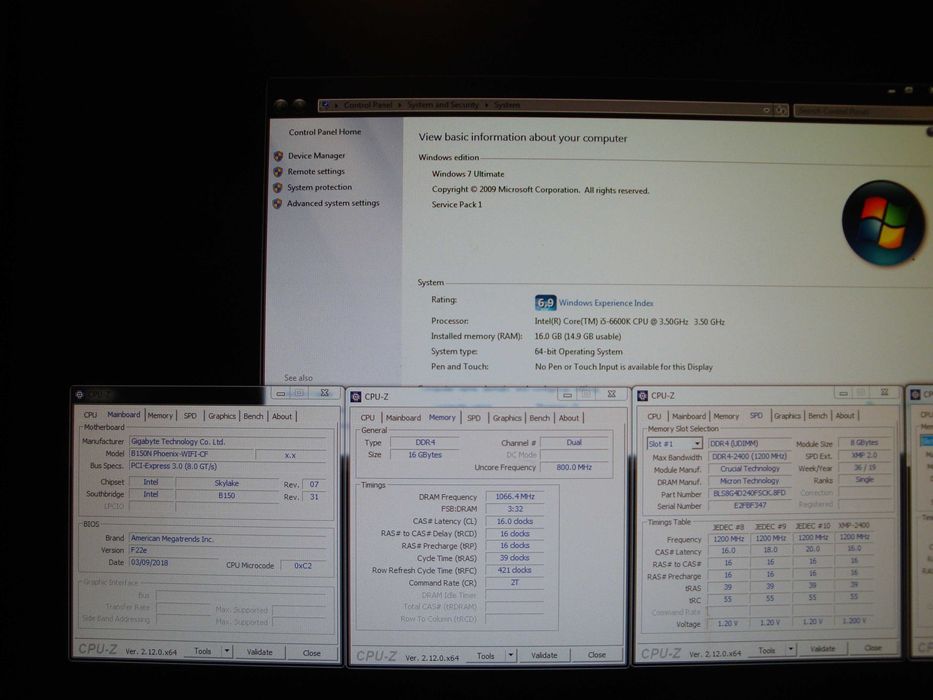Click CPU-Z app icon in Mainboard window title
The image size is (933, 700).
pyautogui.click(x=79, y=395)
